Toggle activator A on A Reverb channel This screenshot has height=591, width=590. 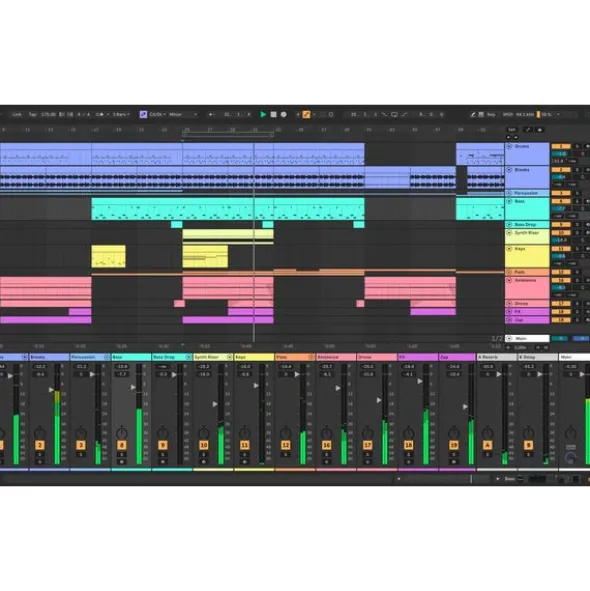487,445
